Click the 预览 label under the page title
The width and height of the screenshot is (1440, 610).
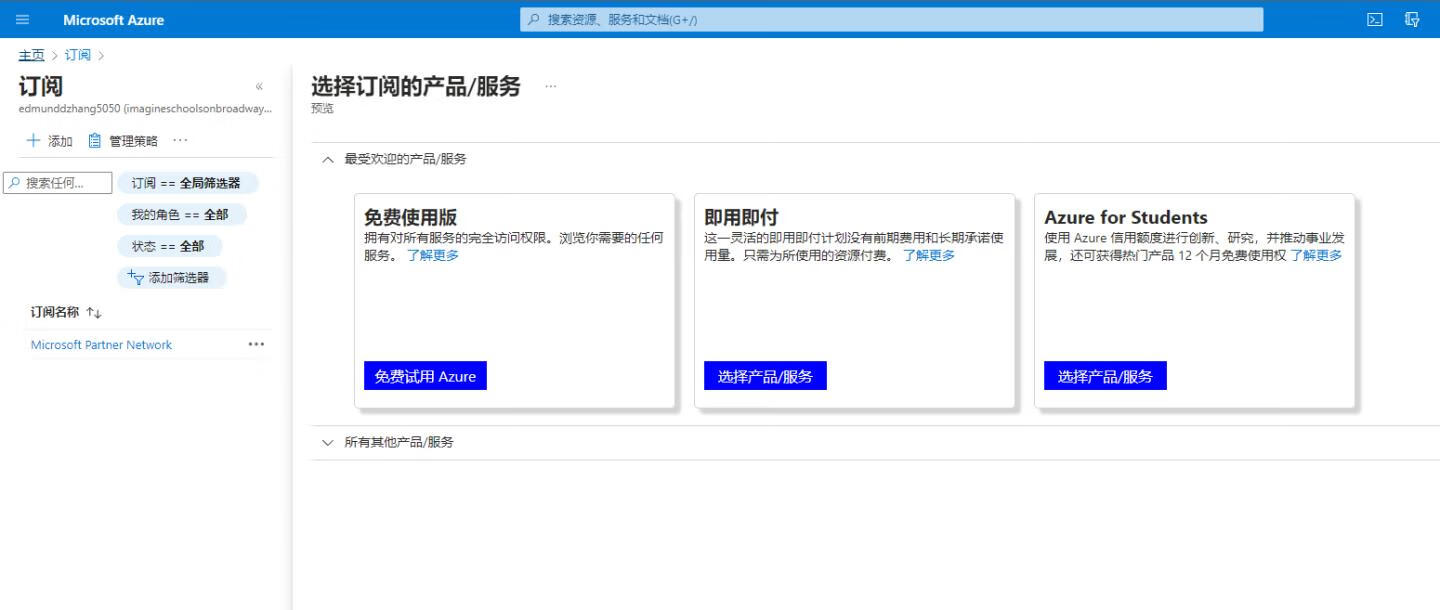[x=322, y=108]
